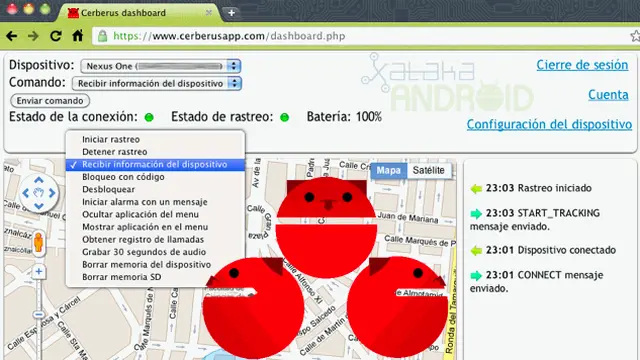640x360 pixels.
Task: Choose Detener rastreo from command list
Action: [155, 152]
